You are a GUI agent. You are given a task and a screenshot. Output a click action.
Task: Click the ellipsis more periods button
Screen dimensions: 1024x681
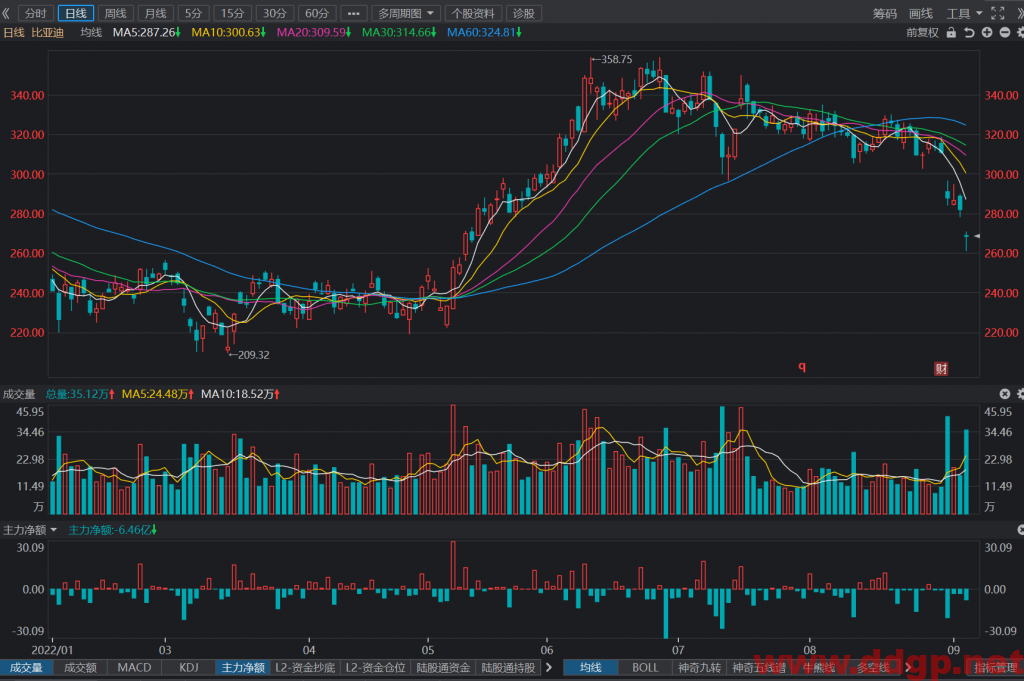[353, 13]
